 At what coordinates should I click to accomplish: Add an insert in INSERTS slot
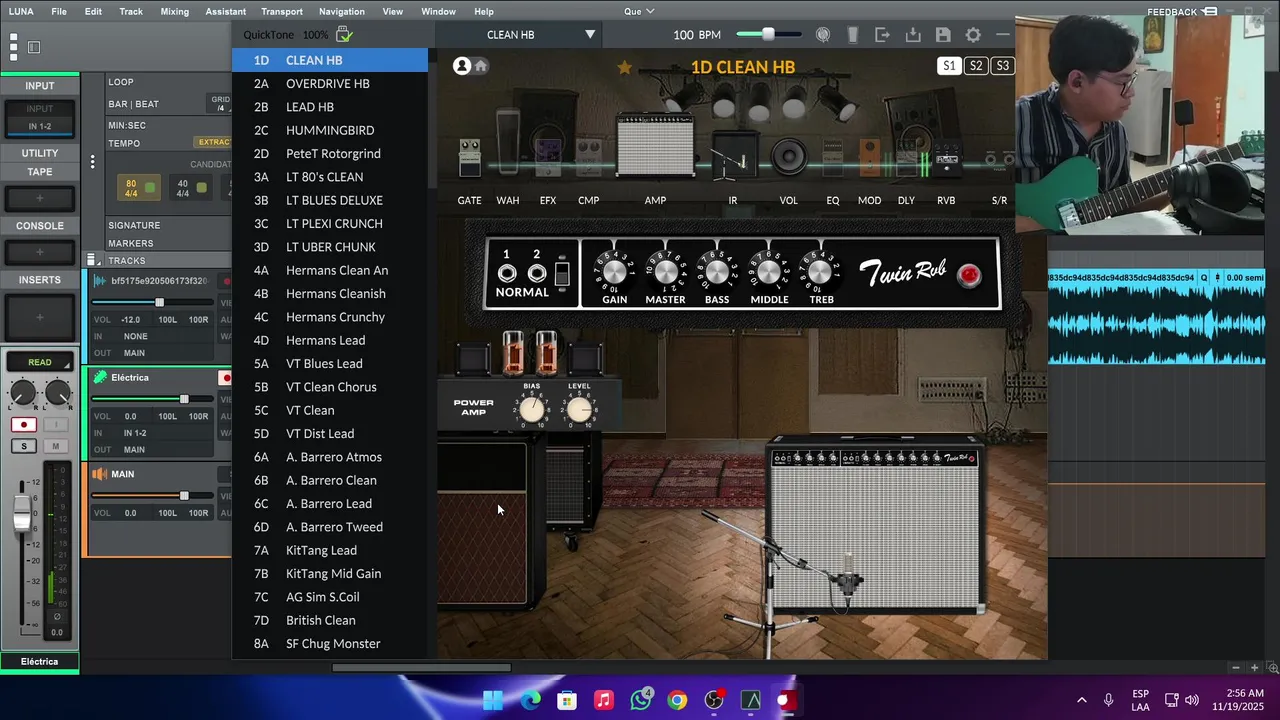pos(40,317)
